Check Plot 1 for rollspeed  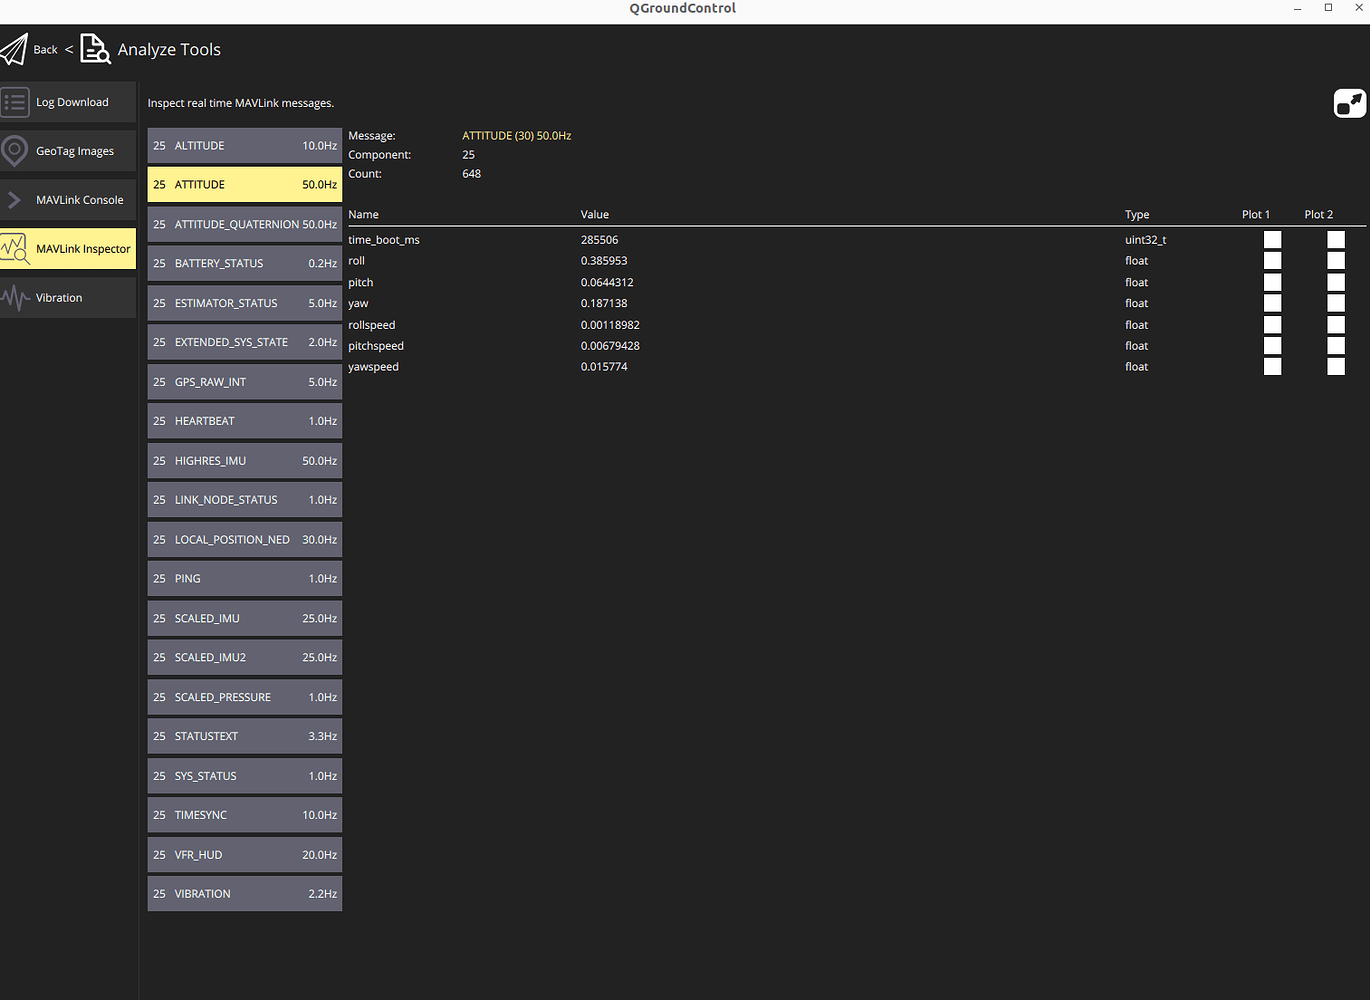(x=1272, y=325)
